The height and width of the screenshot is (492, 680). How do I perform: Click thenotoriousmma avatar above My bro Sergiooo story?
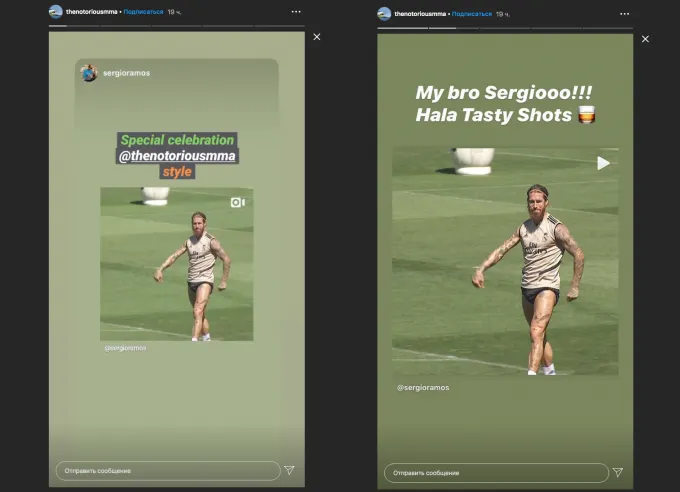[x=384, y=13]
